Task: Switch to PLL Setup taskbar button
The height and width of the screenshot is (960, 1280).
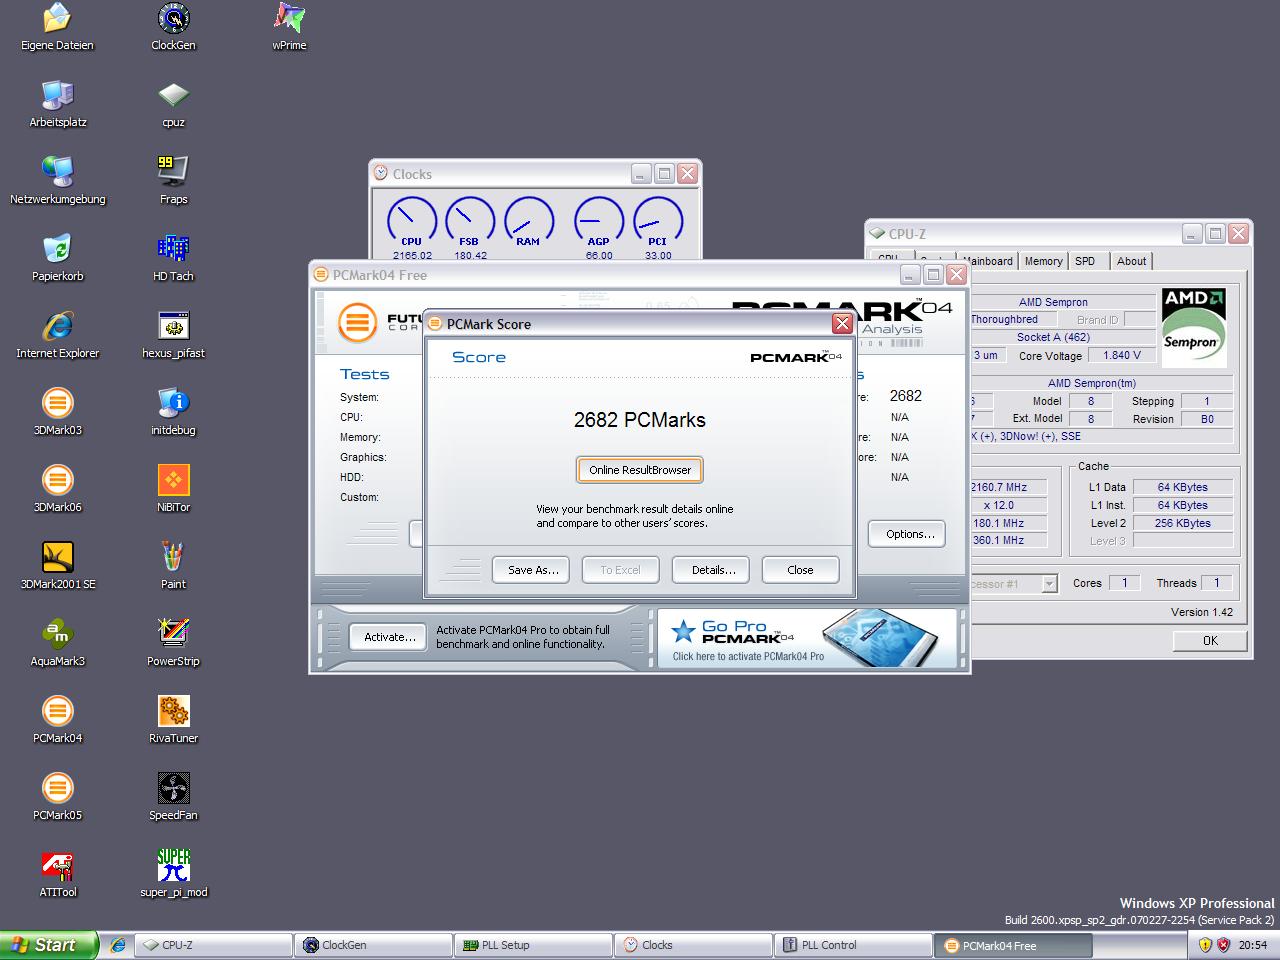Action: coord(533,945)
